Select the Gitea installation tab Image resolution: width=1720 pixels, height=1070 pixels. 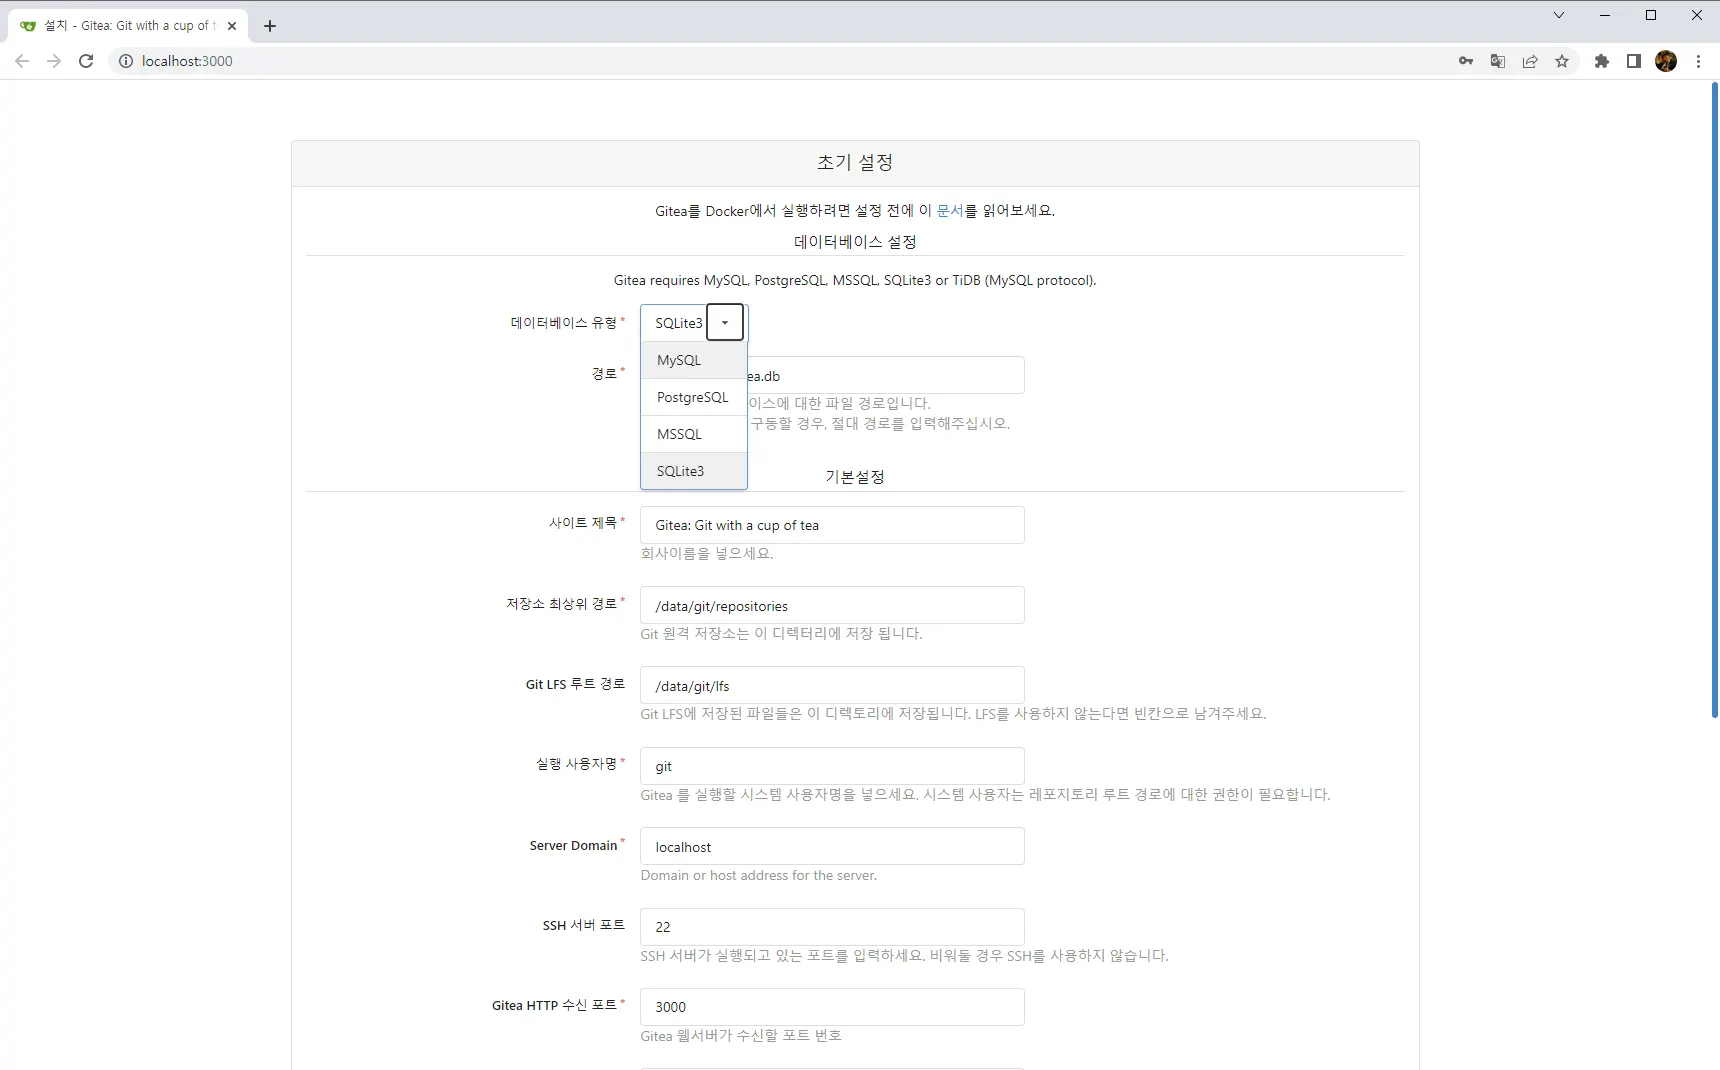point(128,26)
